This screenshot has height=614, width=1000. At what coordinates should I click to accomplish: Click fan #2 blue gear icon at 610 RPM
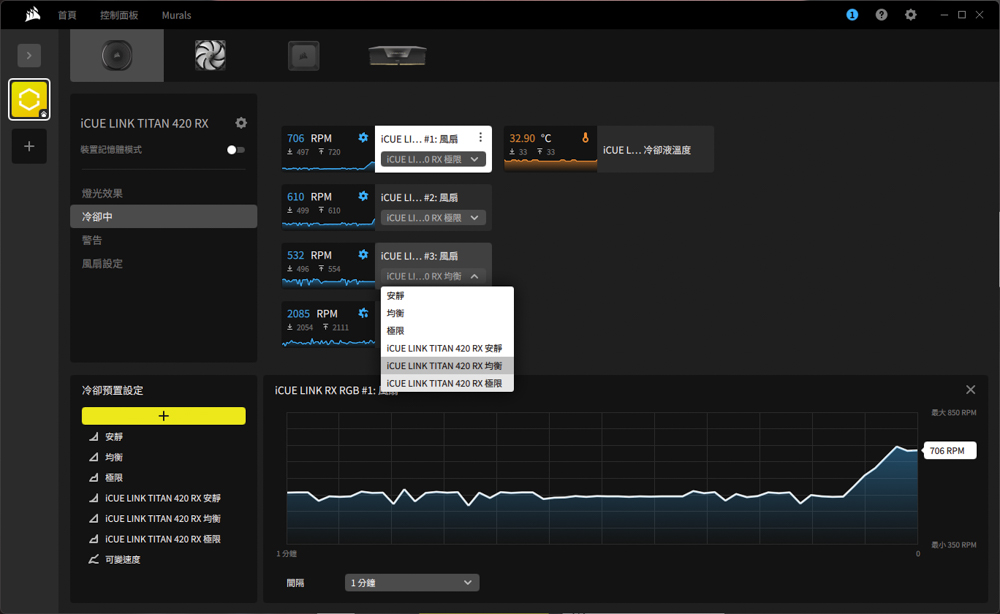[x=363, y=196]
